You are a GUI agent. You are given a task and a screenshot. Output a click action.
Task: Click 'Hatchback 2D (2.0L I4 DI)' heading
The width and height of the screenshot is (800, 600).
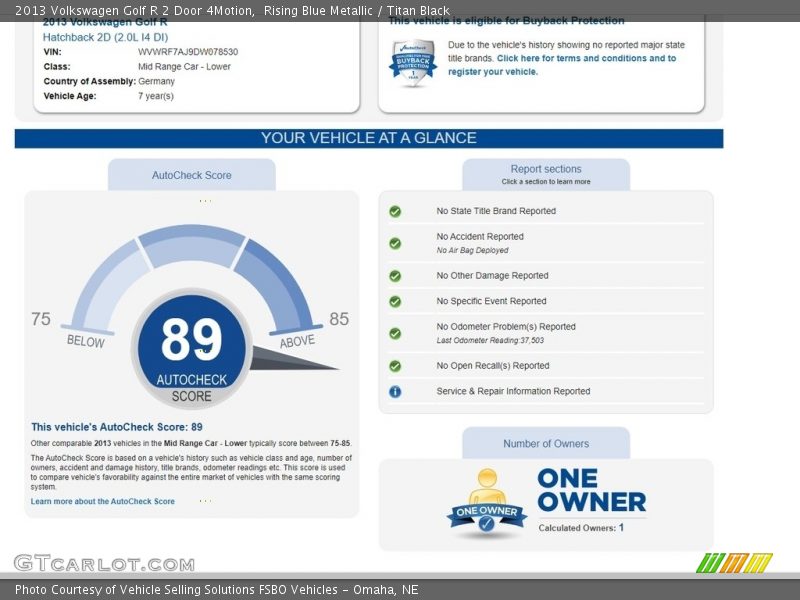105,37
